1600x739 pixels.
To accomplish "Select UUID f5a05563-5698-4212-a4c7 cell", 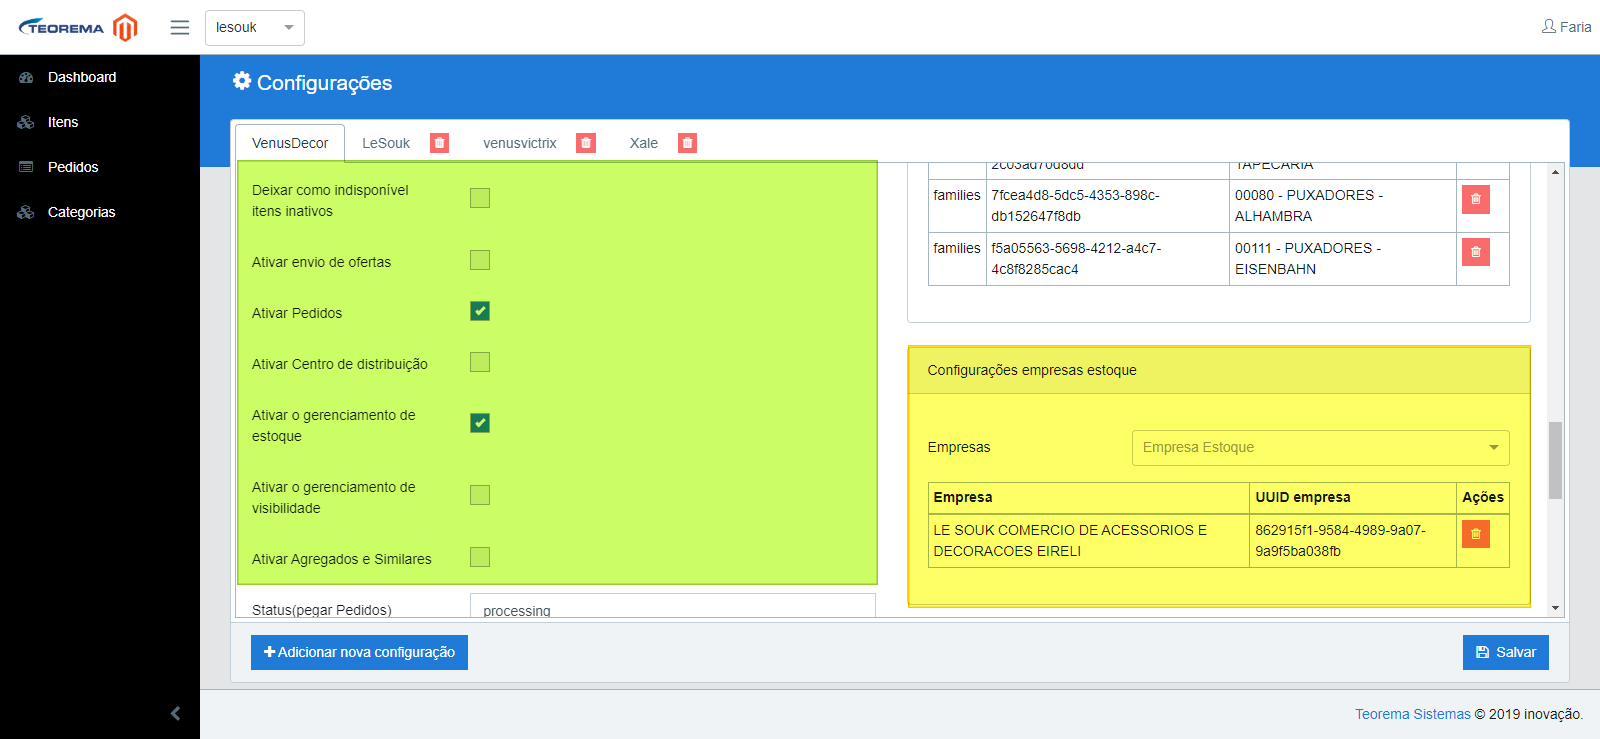I will 1108,259.
